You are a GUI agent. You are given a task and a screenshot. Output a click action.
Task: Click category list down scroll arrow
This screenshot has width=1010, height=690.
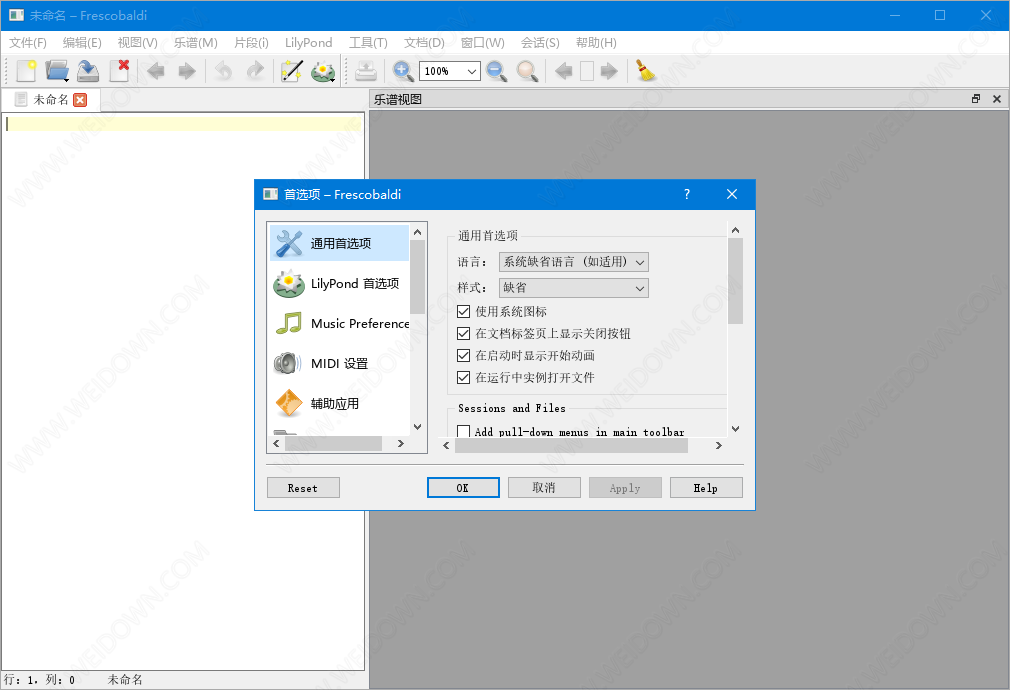[417, 426]
